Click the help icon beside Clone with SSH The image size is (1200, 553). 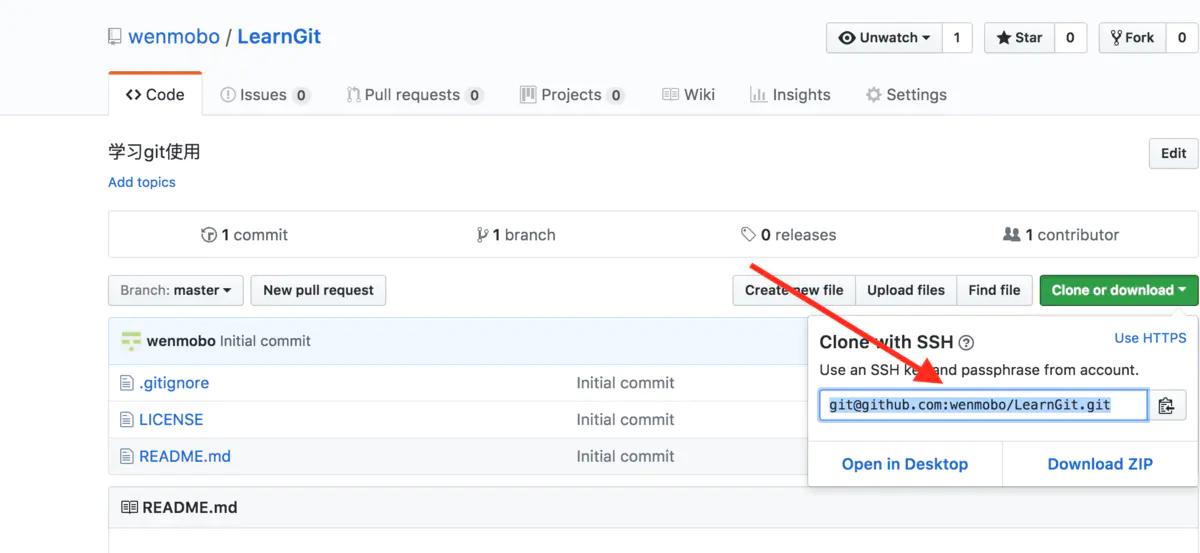pyautogui.click(x=966, y=343)
